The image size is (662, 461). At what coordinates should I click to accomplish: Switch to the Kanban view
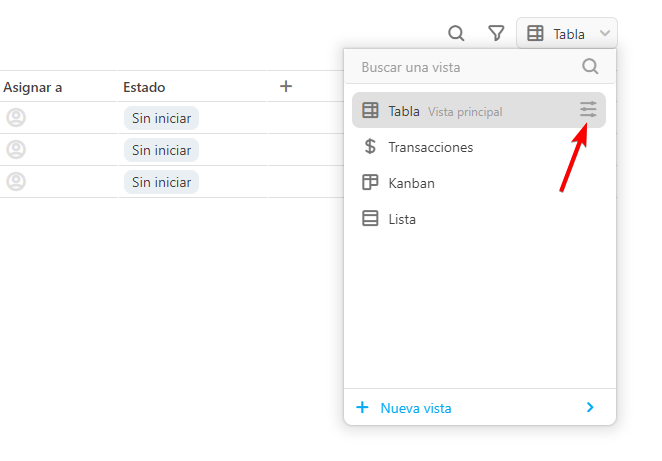pyautogui.click(x=479, y=183)
